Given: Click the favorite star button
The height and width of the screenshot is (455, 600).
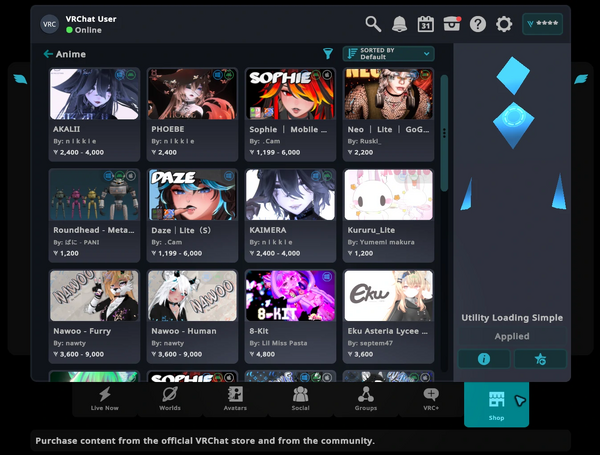Looking at the screenshot, I should click(x=540, y=359).
